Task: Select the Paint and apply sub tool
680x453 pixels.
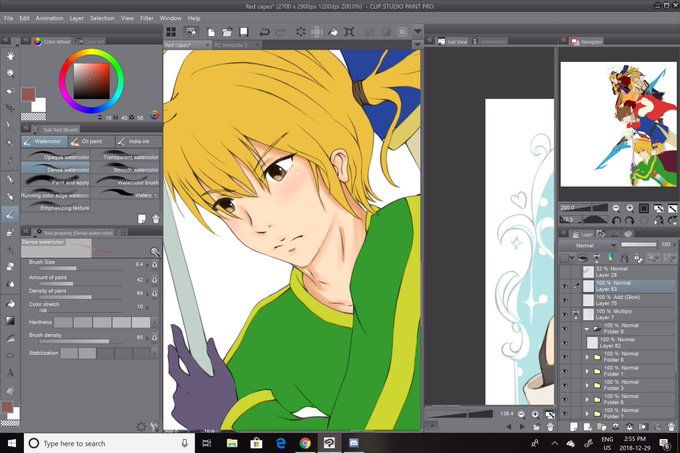Action: 56,182
